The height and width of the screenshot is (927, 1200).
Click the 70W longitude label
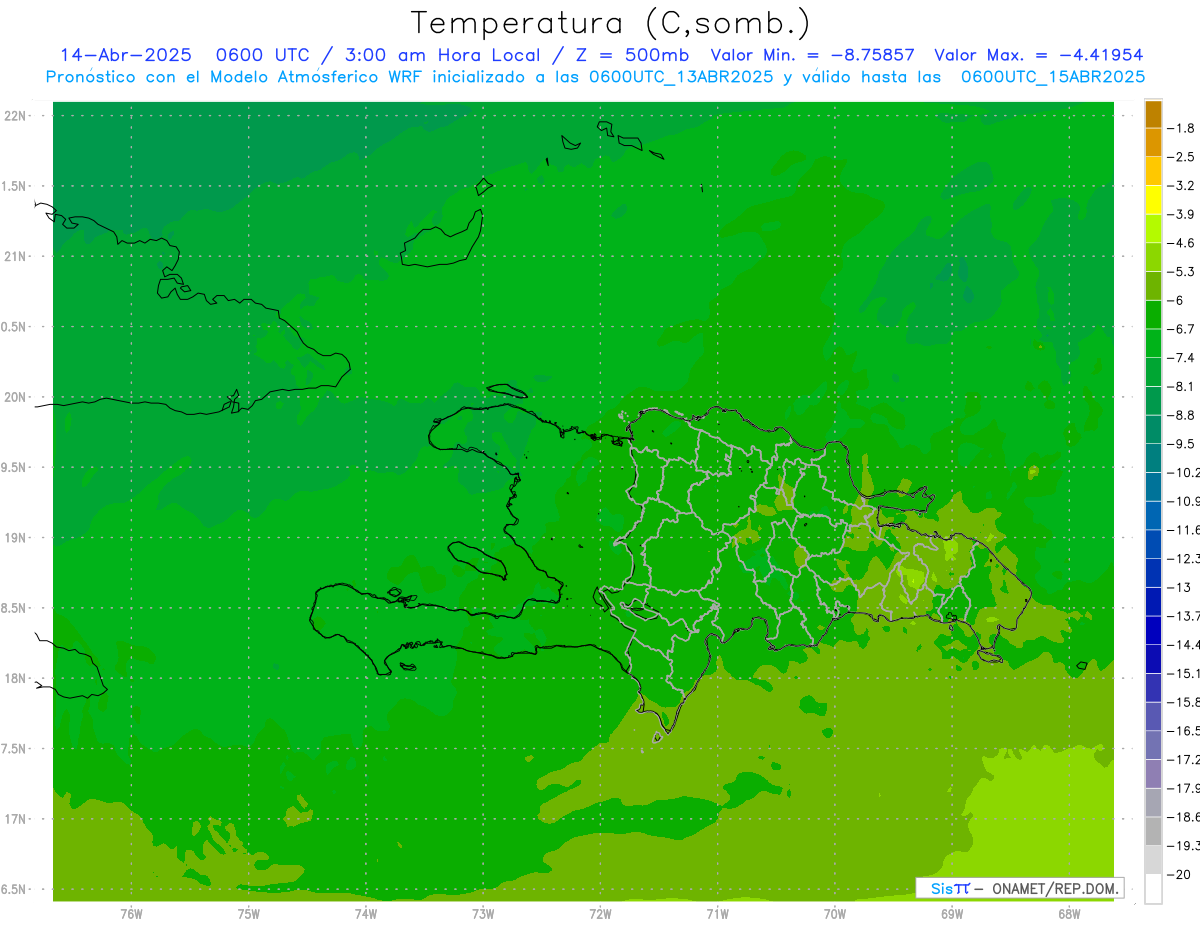[835, 914]
